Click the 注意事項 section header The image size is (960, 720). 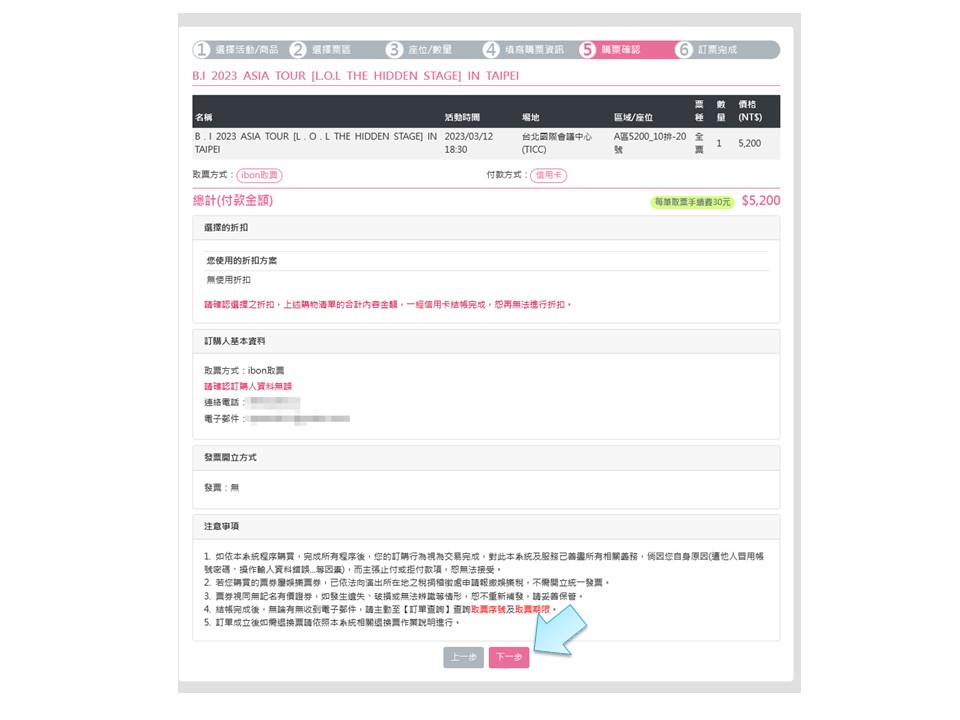[x=222, y=526]
